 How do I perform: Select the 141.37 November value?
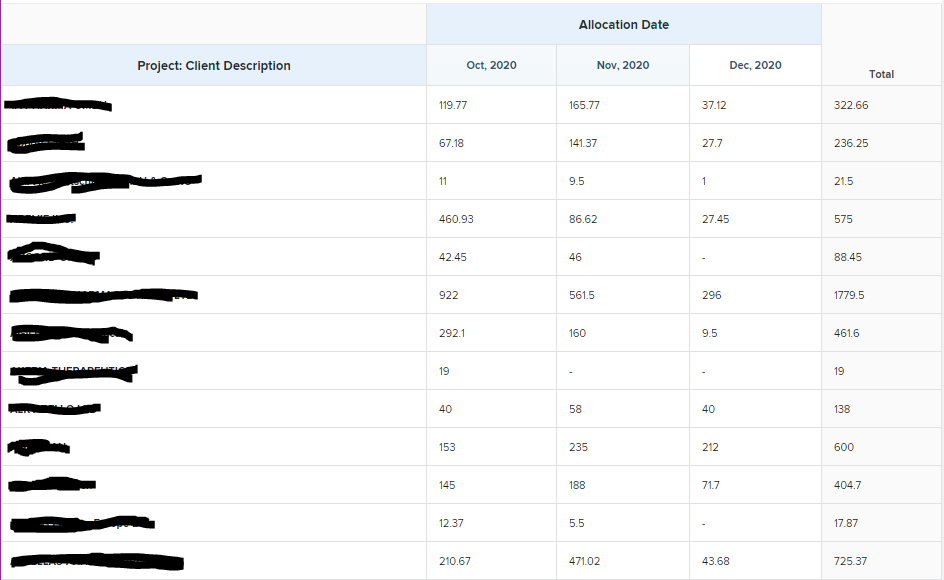coord(583,143)
